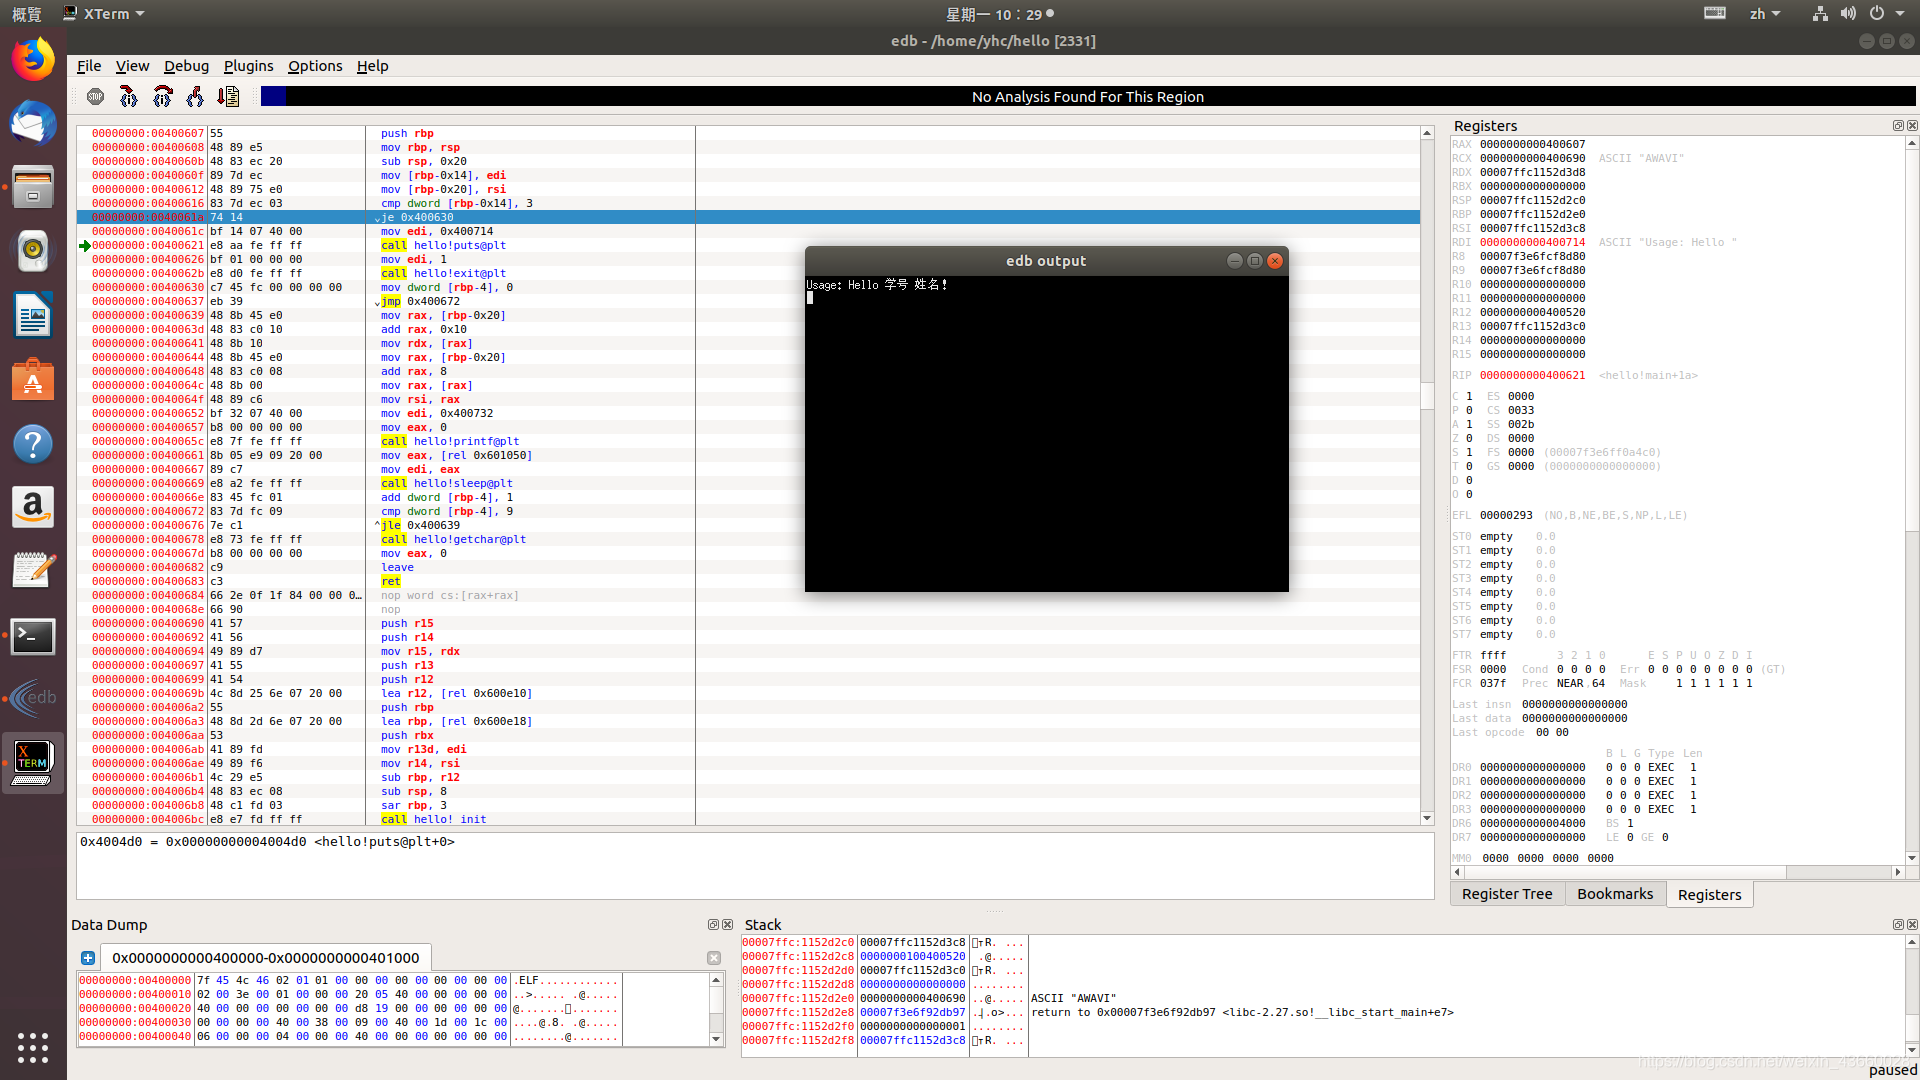The image size is (1920, 1080).
Task: Close the current data dump tab
Action: coord(714,958)
